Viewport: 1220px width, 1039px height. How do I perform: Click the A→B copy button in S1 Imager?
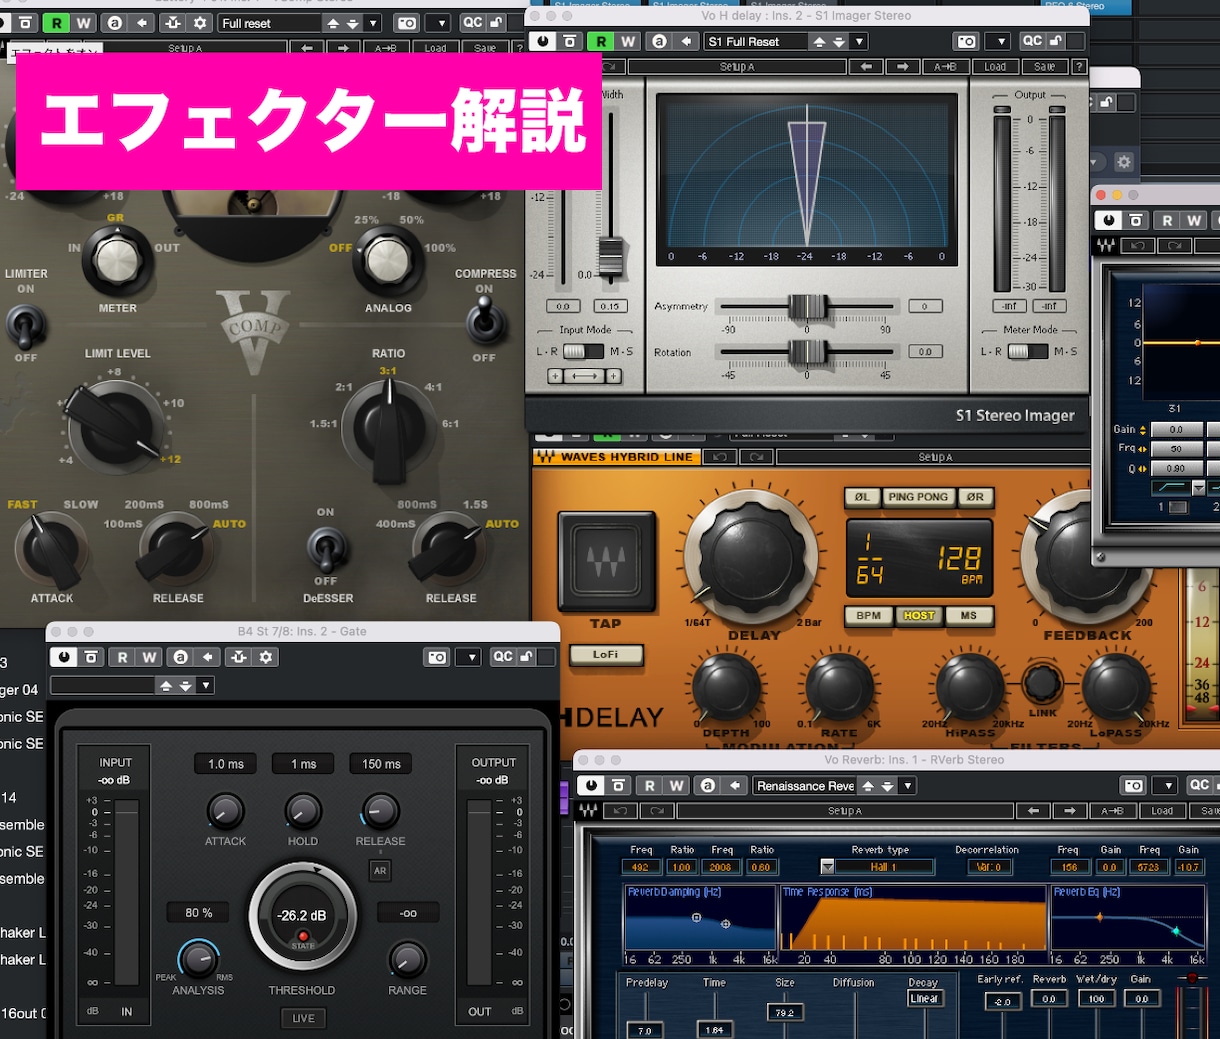click(x=945, y=67)
